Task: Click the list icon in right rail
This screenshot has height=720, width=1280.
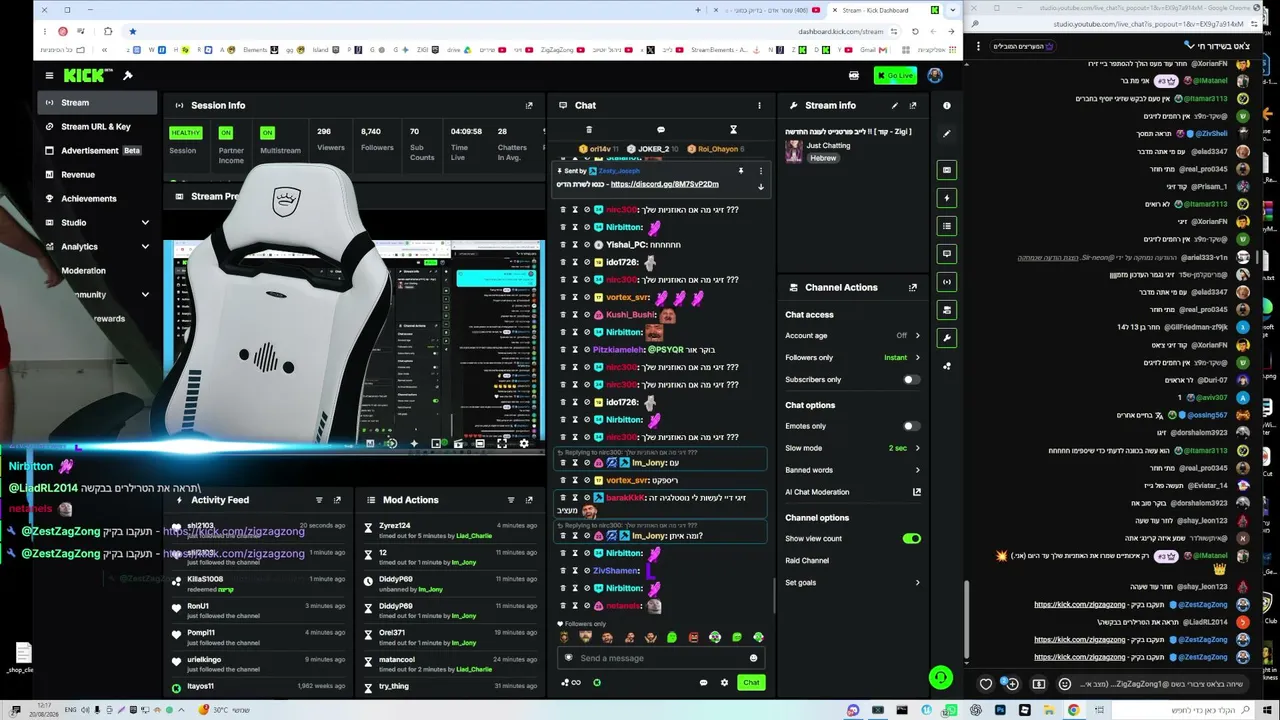Action: (x=947, y=226)
